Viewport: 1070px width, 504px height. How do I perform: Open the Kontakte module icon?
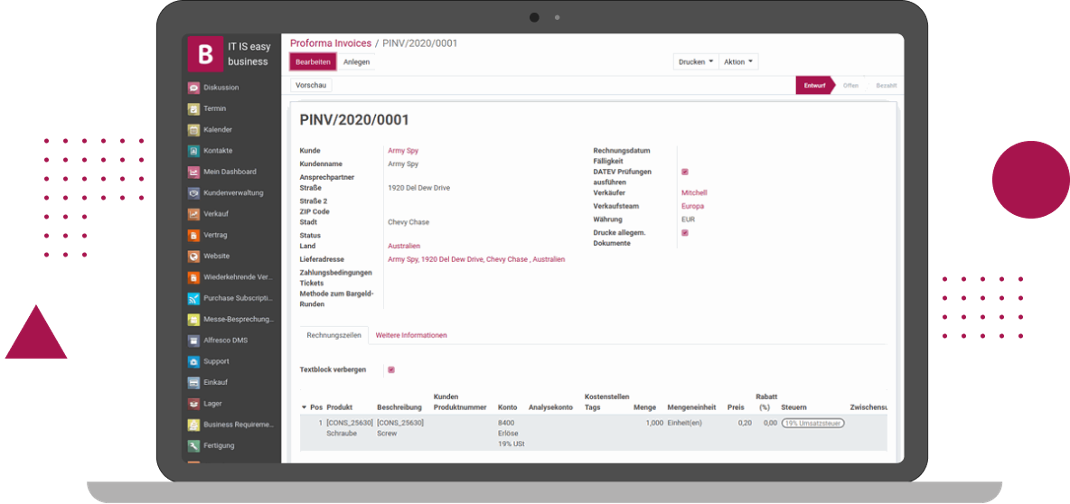194,151
